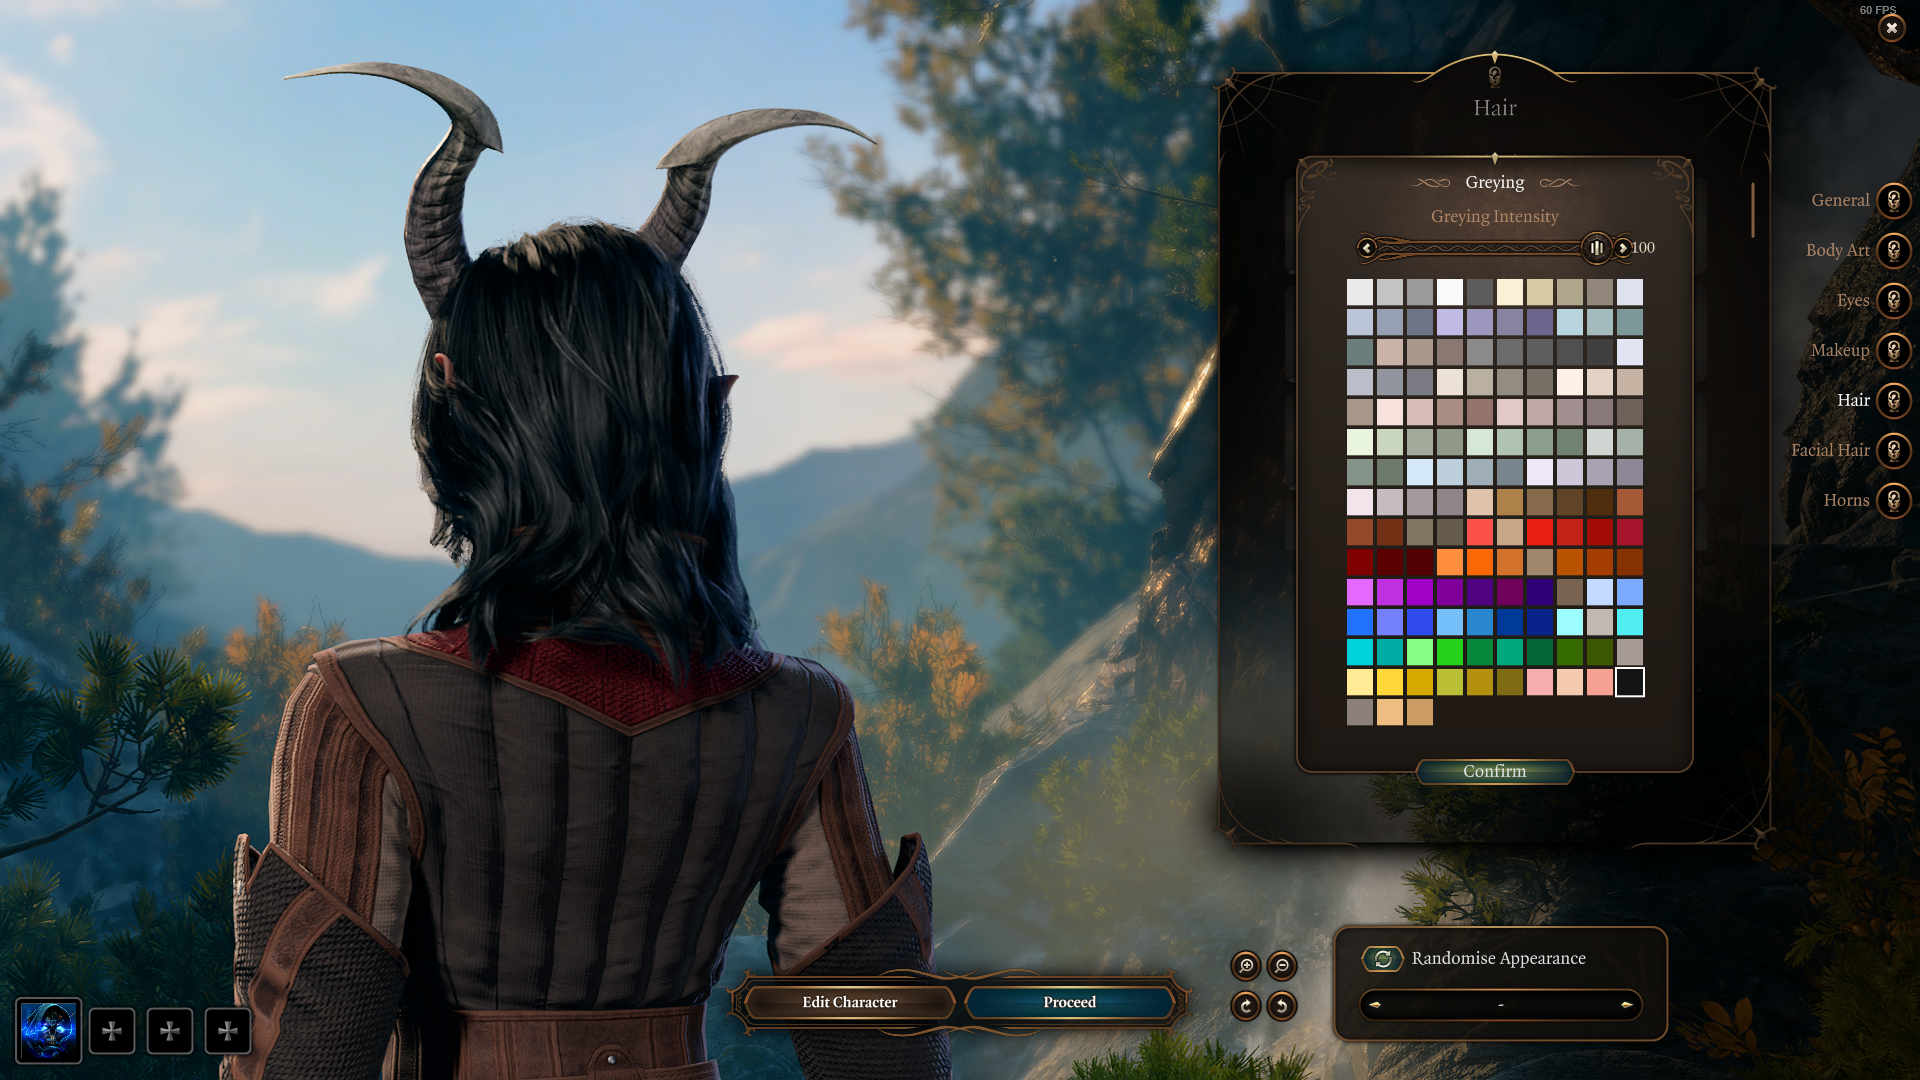Image resolution: width=1920 pixels, height=1080 pixels.
Task: Select the Facial Hair panel icon
Action: pyautogui.click(x=1896, y=450)
